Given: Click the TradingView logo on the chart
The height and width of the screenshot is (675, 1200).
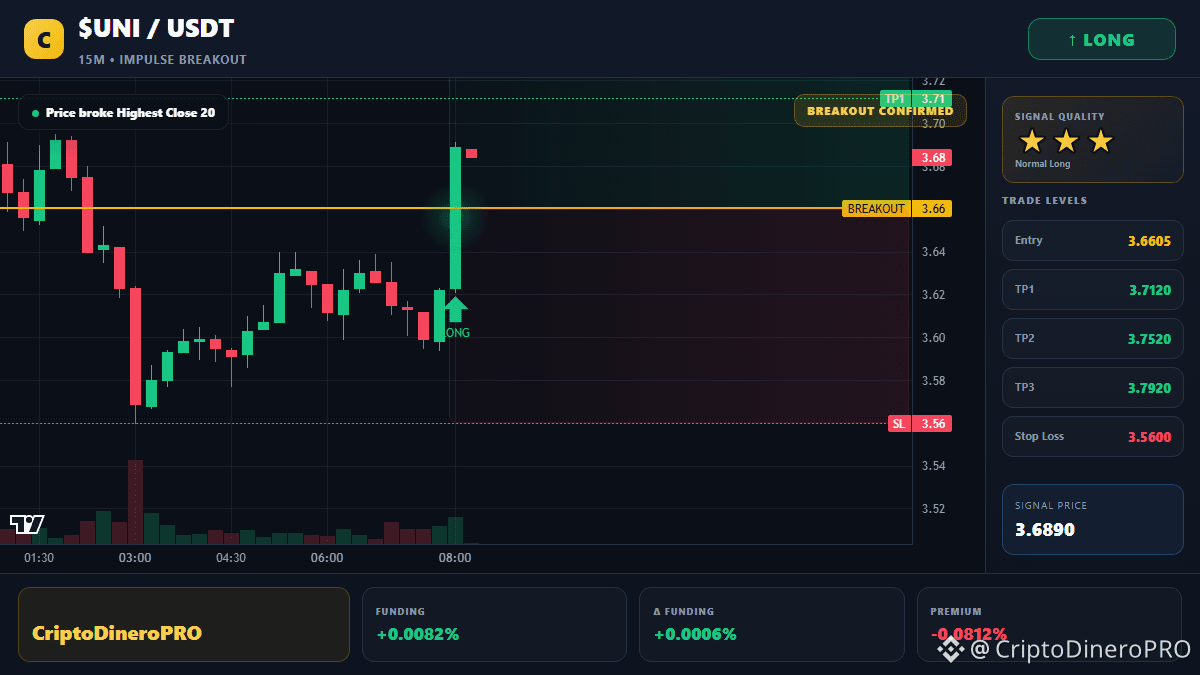Looking at the screenshot, I should point(27,524).
